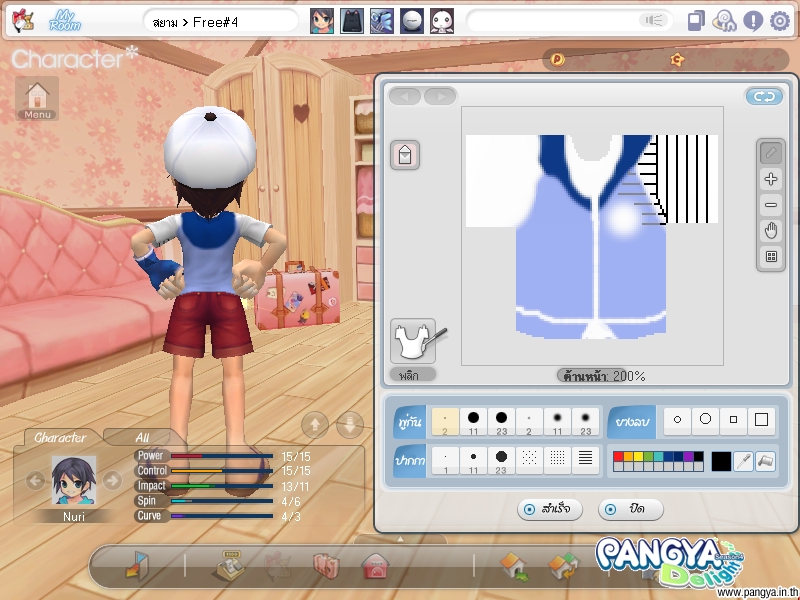Click the exit door icon in bottom bar
This screenshot has width=800, height=600.
[x=137, y=566]
